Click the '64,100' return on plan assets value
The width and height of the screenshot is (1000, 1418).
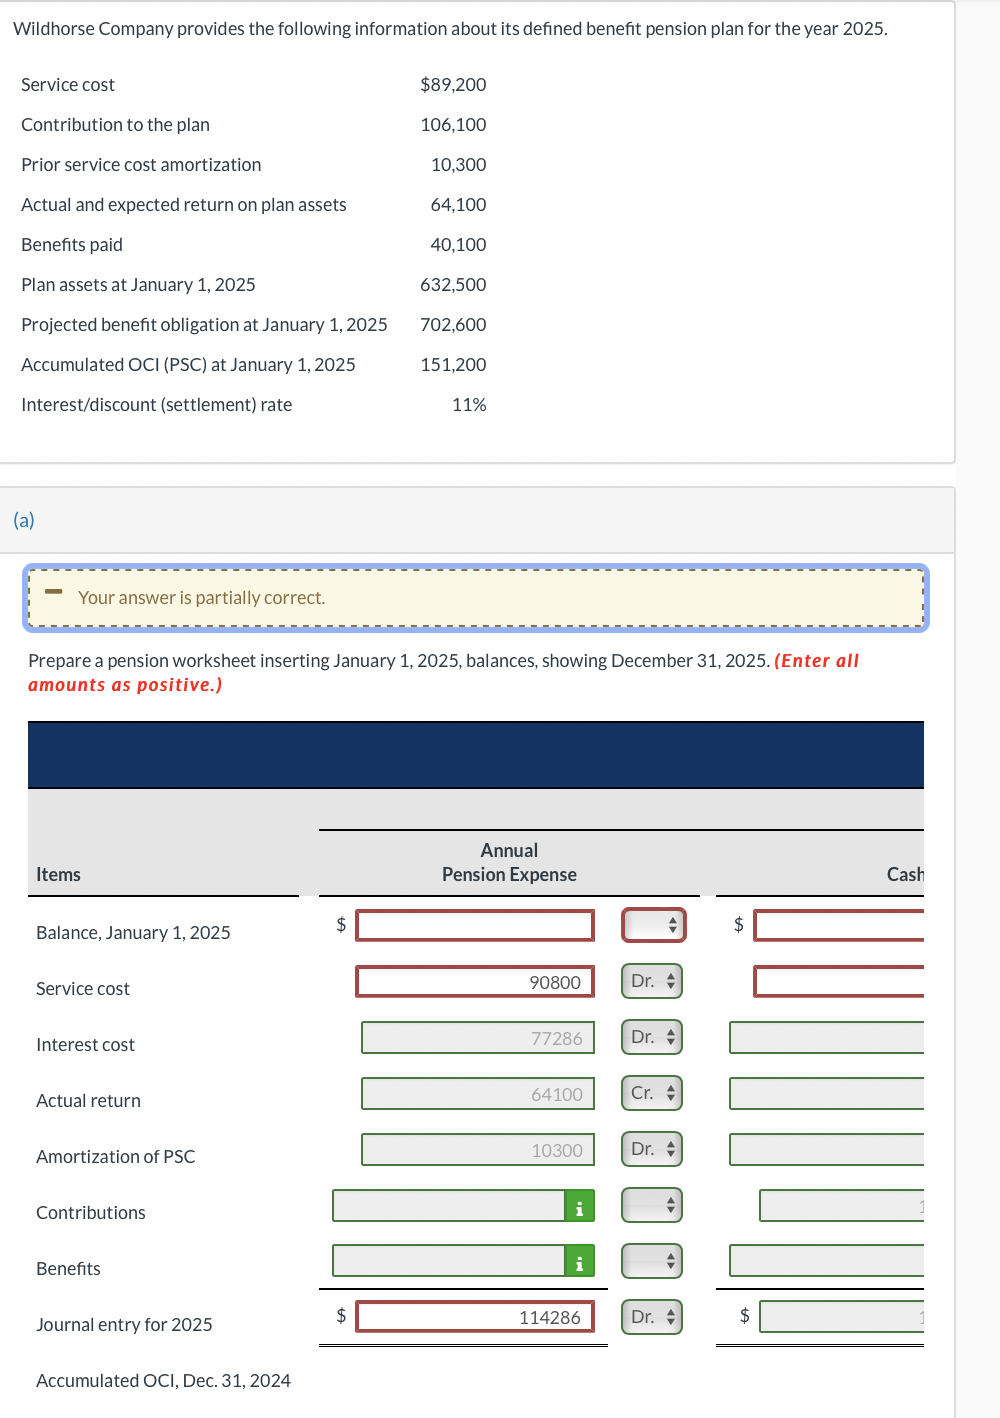458,205
